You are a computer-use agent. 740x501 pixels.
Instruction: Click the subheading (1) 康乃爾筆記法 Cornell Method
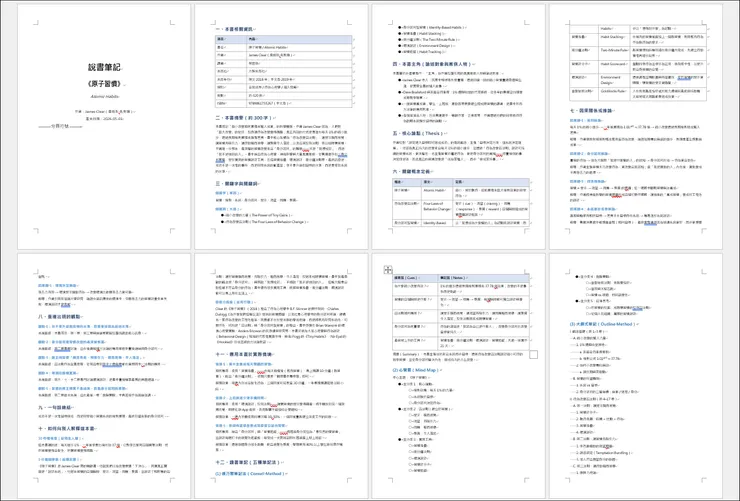[x=251, y=474]
